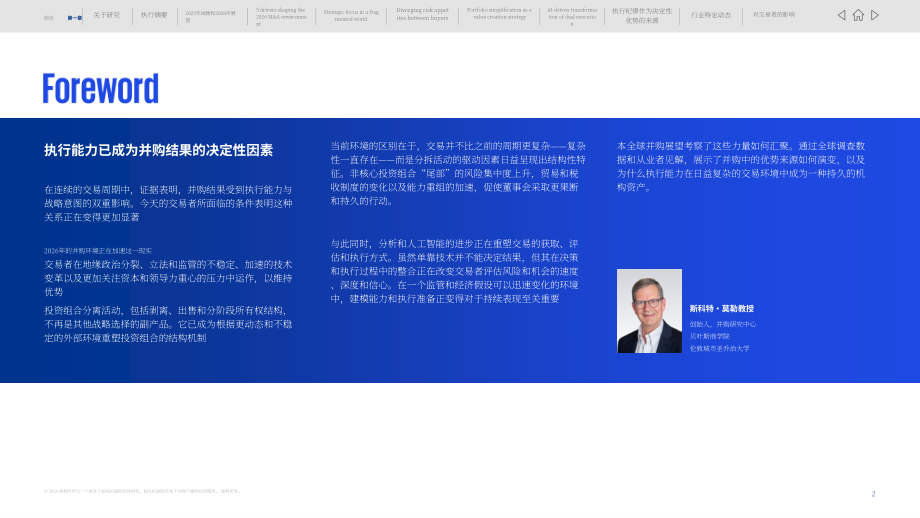Open the 关于研究 tab
The width and height of the screenshot is (920, 518).
click(106, 15)
